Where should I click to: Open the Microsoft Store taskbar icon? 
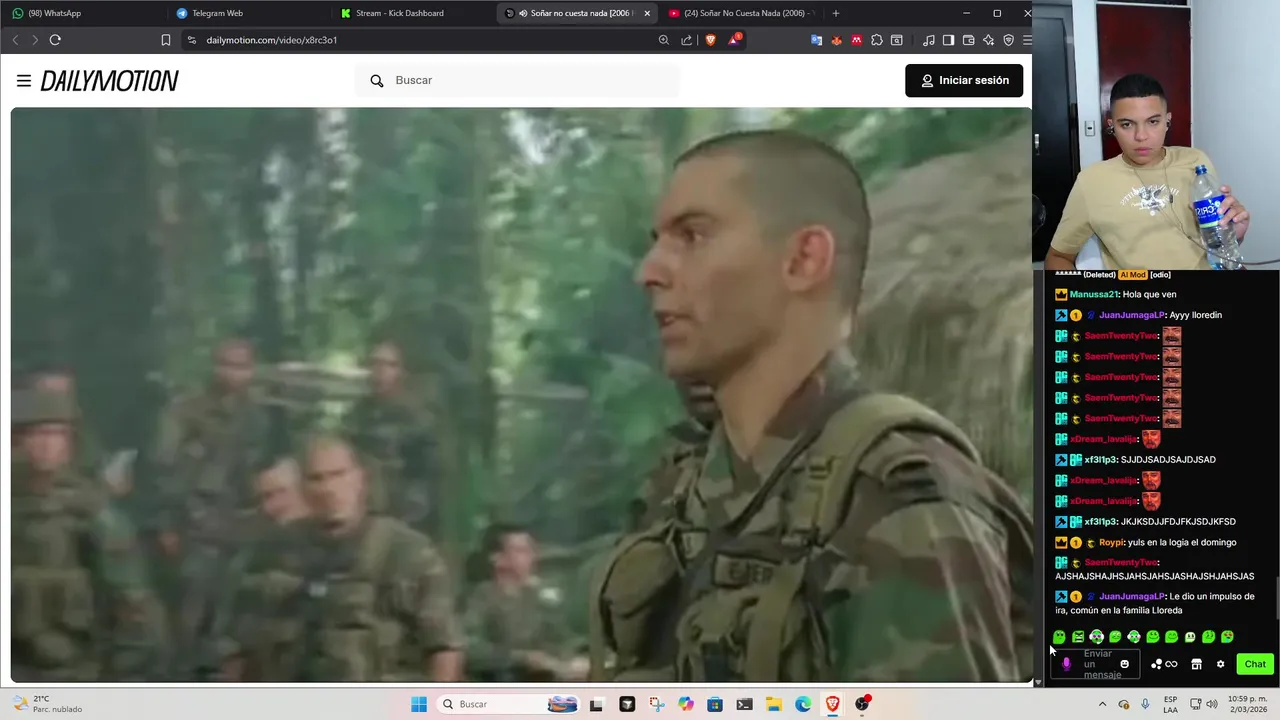(715, 704)
